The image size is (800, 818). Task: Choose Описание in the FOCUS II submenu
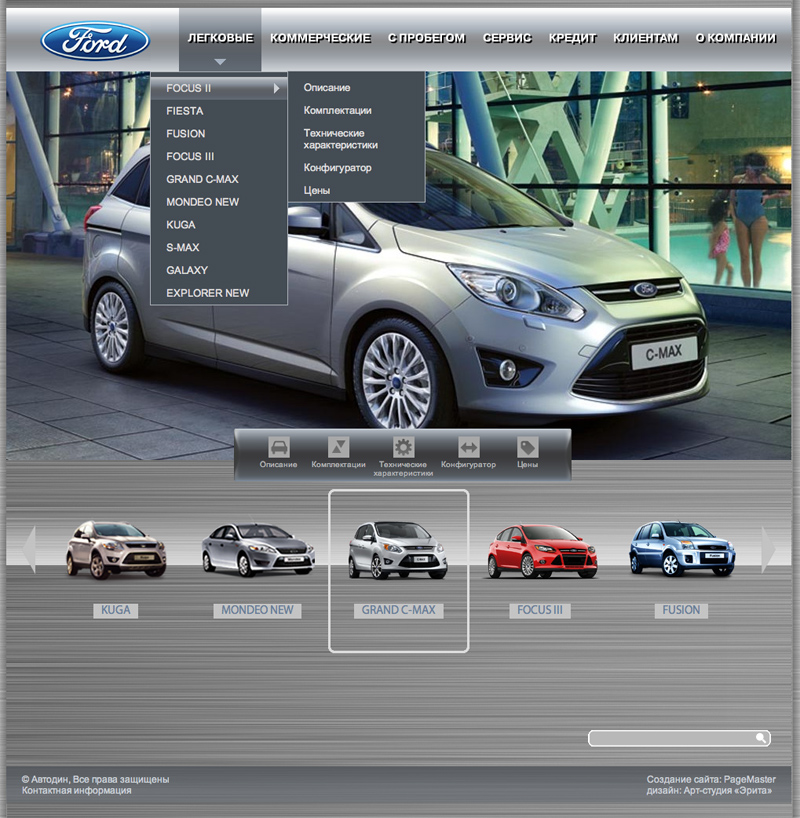[327, 88]
